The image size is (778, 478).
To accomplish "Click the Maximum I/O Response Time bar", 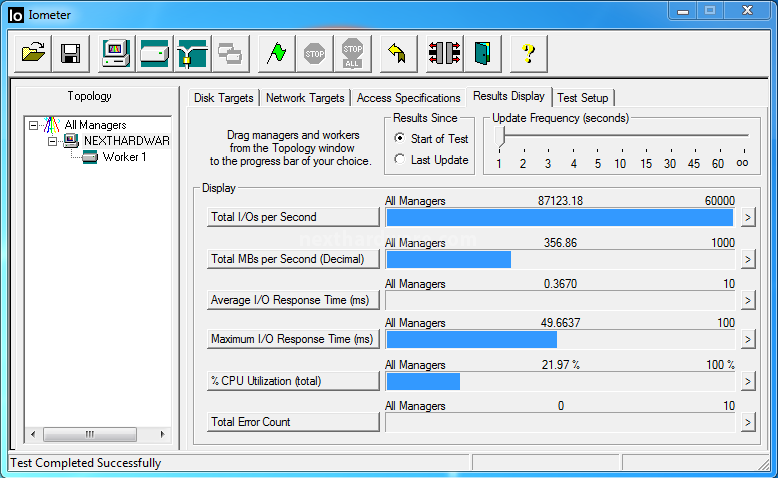I will pos(560,340).
